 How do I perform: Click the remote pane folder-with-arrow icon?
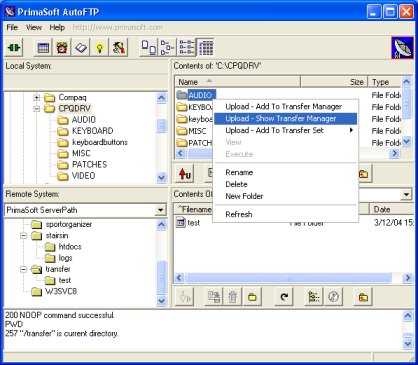click(363, 296)
